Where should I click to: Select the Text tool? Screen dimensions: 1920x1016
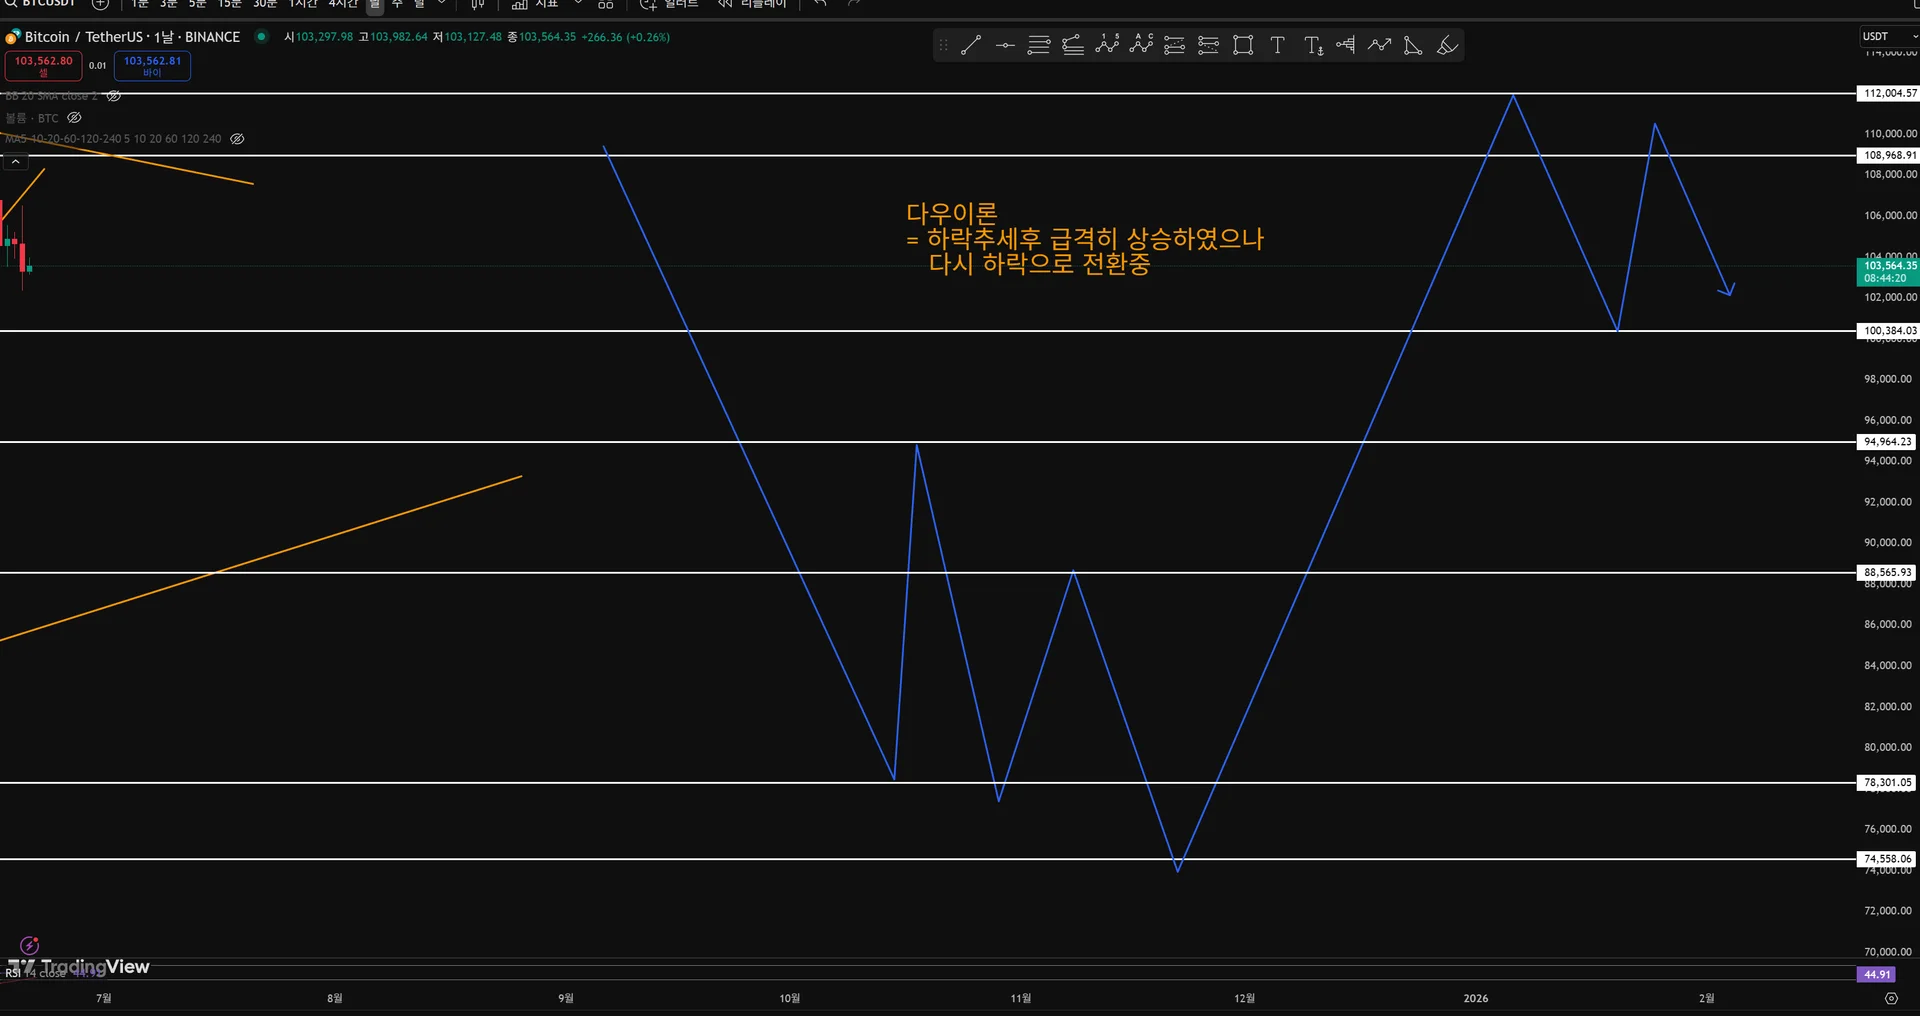(1277, 45)
